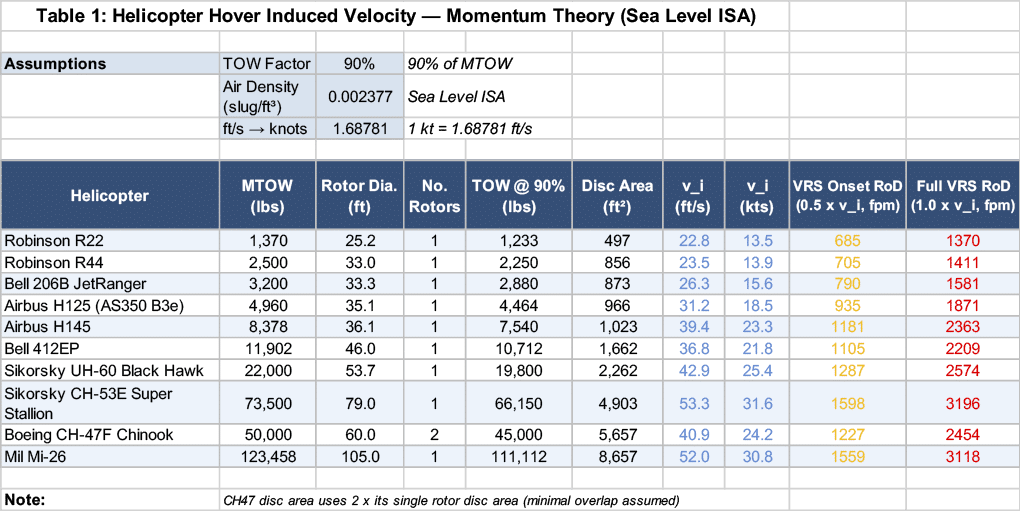
Task: Click the 1,370 MTOW value for R22
Action: click(x=269, y=240)
